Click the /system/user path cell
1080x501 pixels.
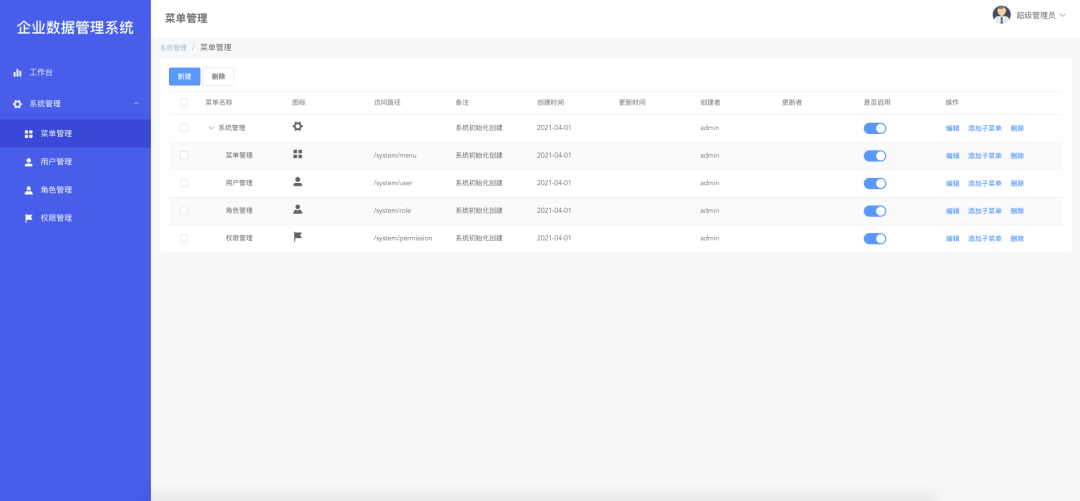pos(393,183)
